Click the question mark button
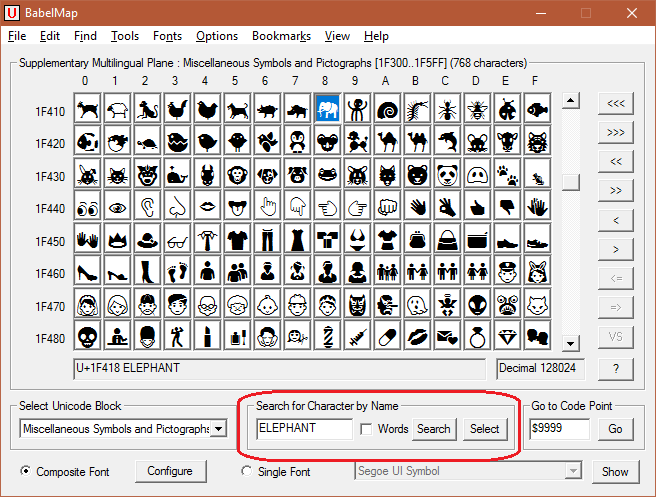Screen dimensions: 656x497 point(615,369)
